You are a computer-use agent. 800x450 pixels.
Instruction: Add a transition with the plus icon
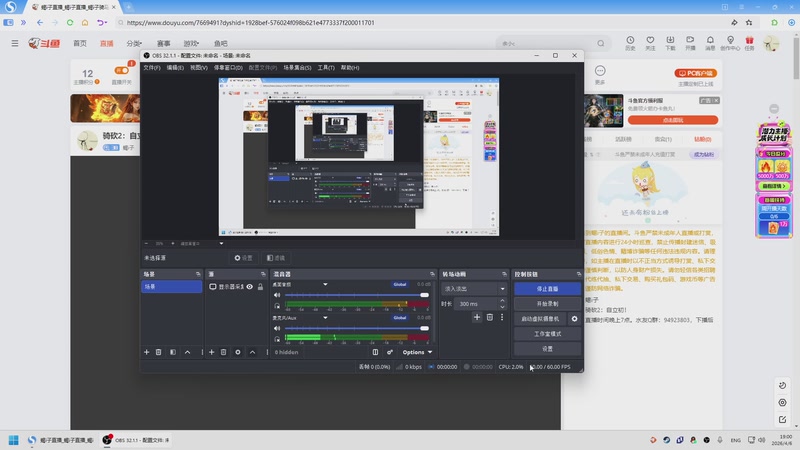[x=477, y=317]
